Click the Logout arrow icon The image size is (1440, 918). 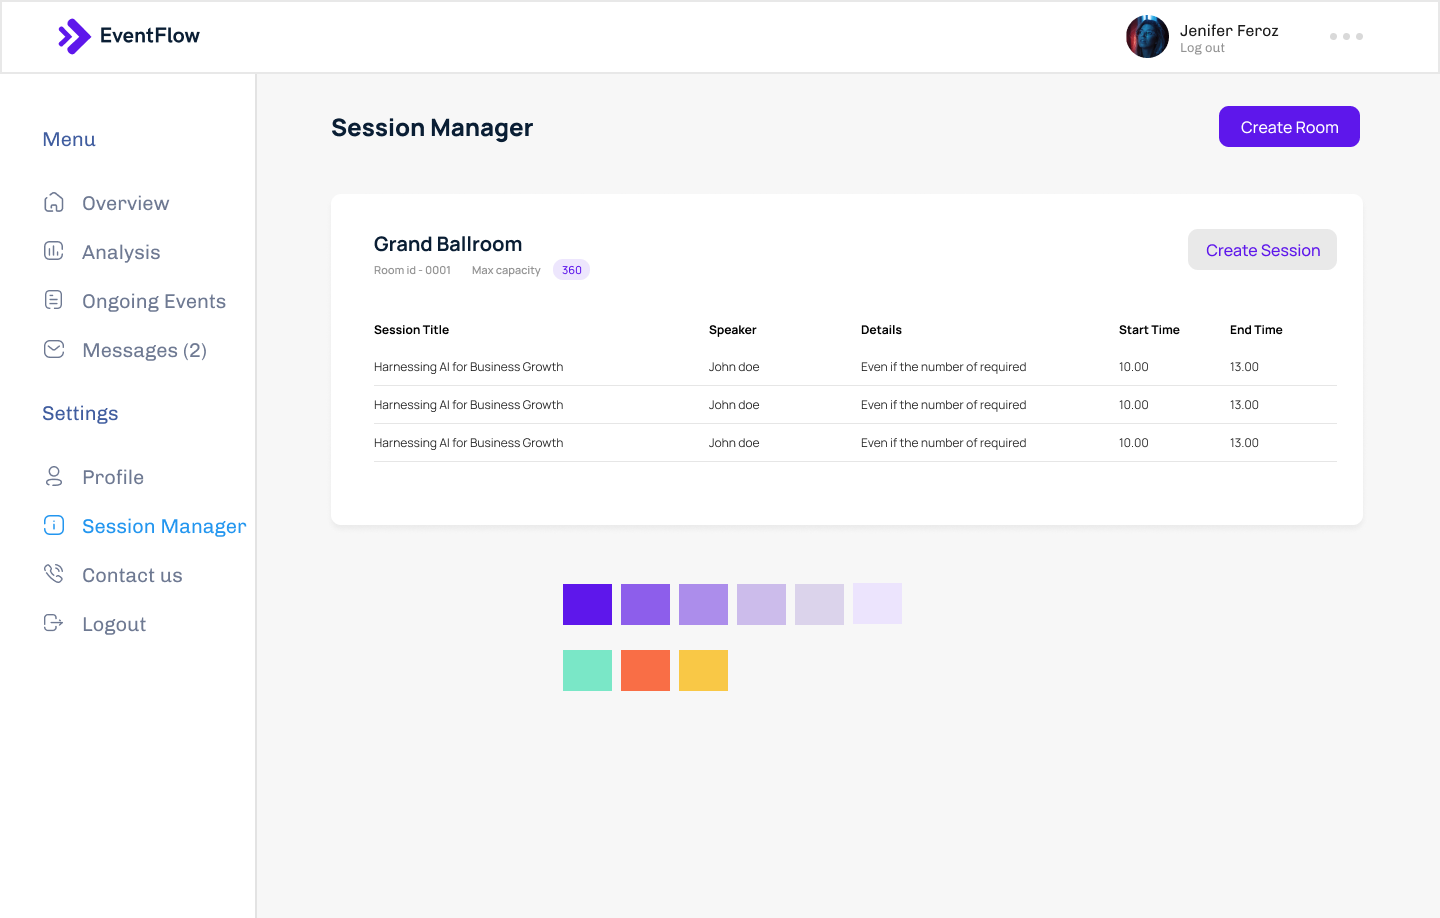(x=54, y=623)
